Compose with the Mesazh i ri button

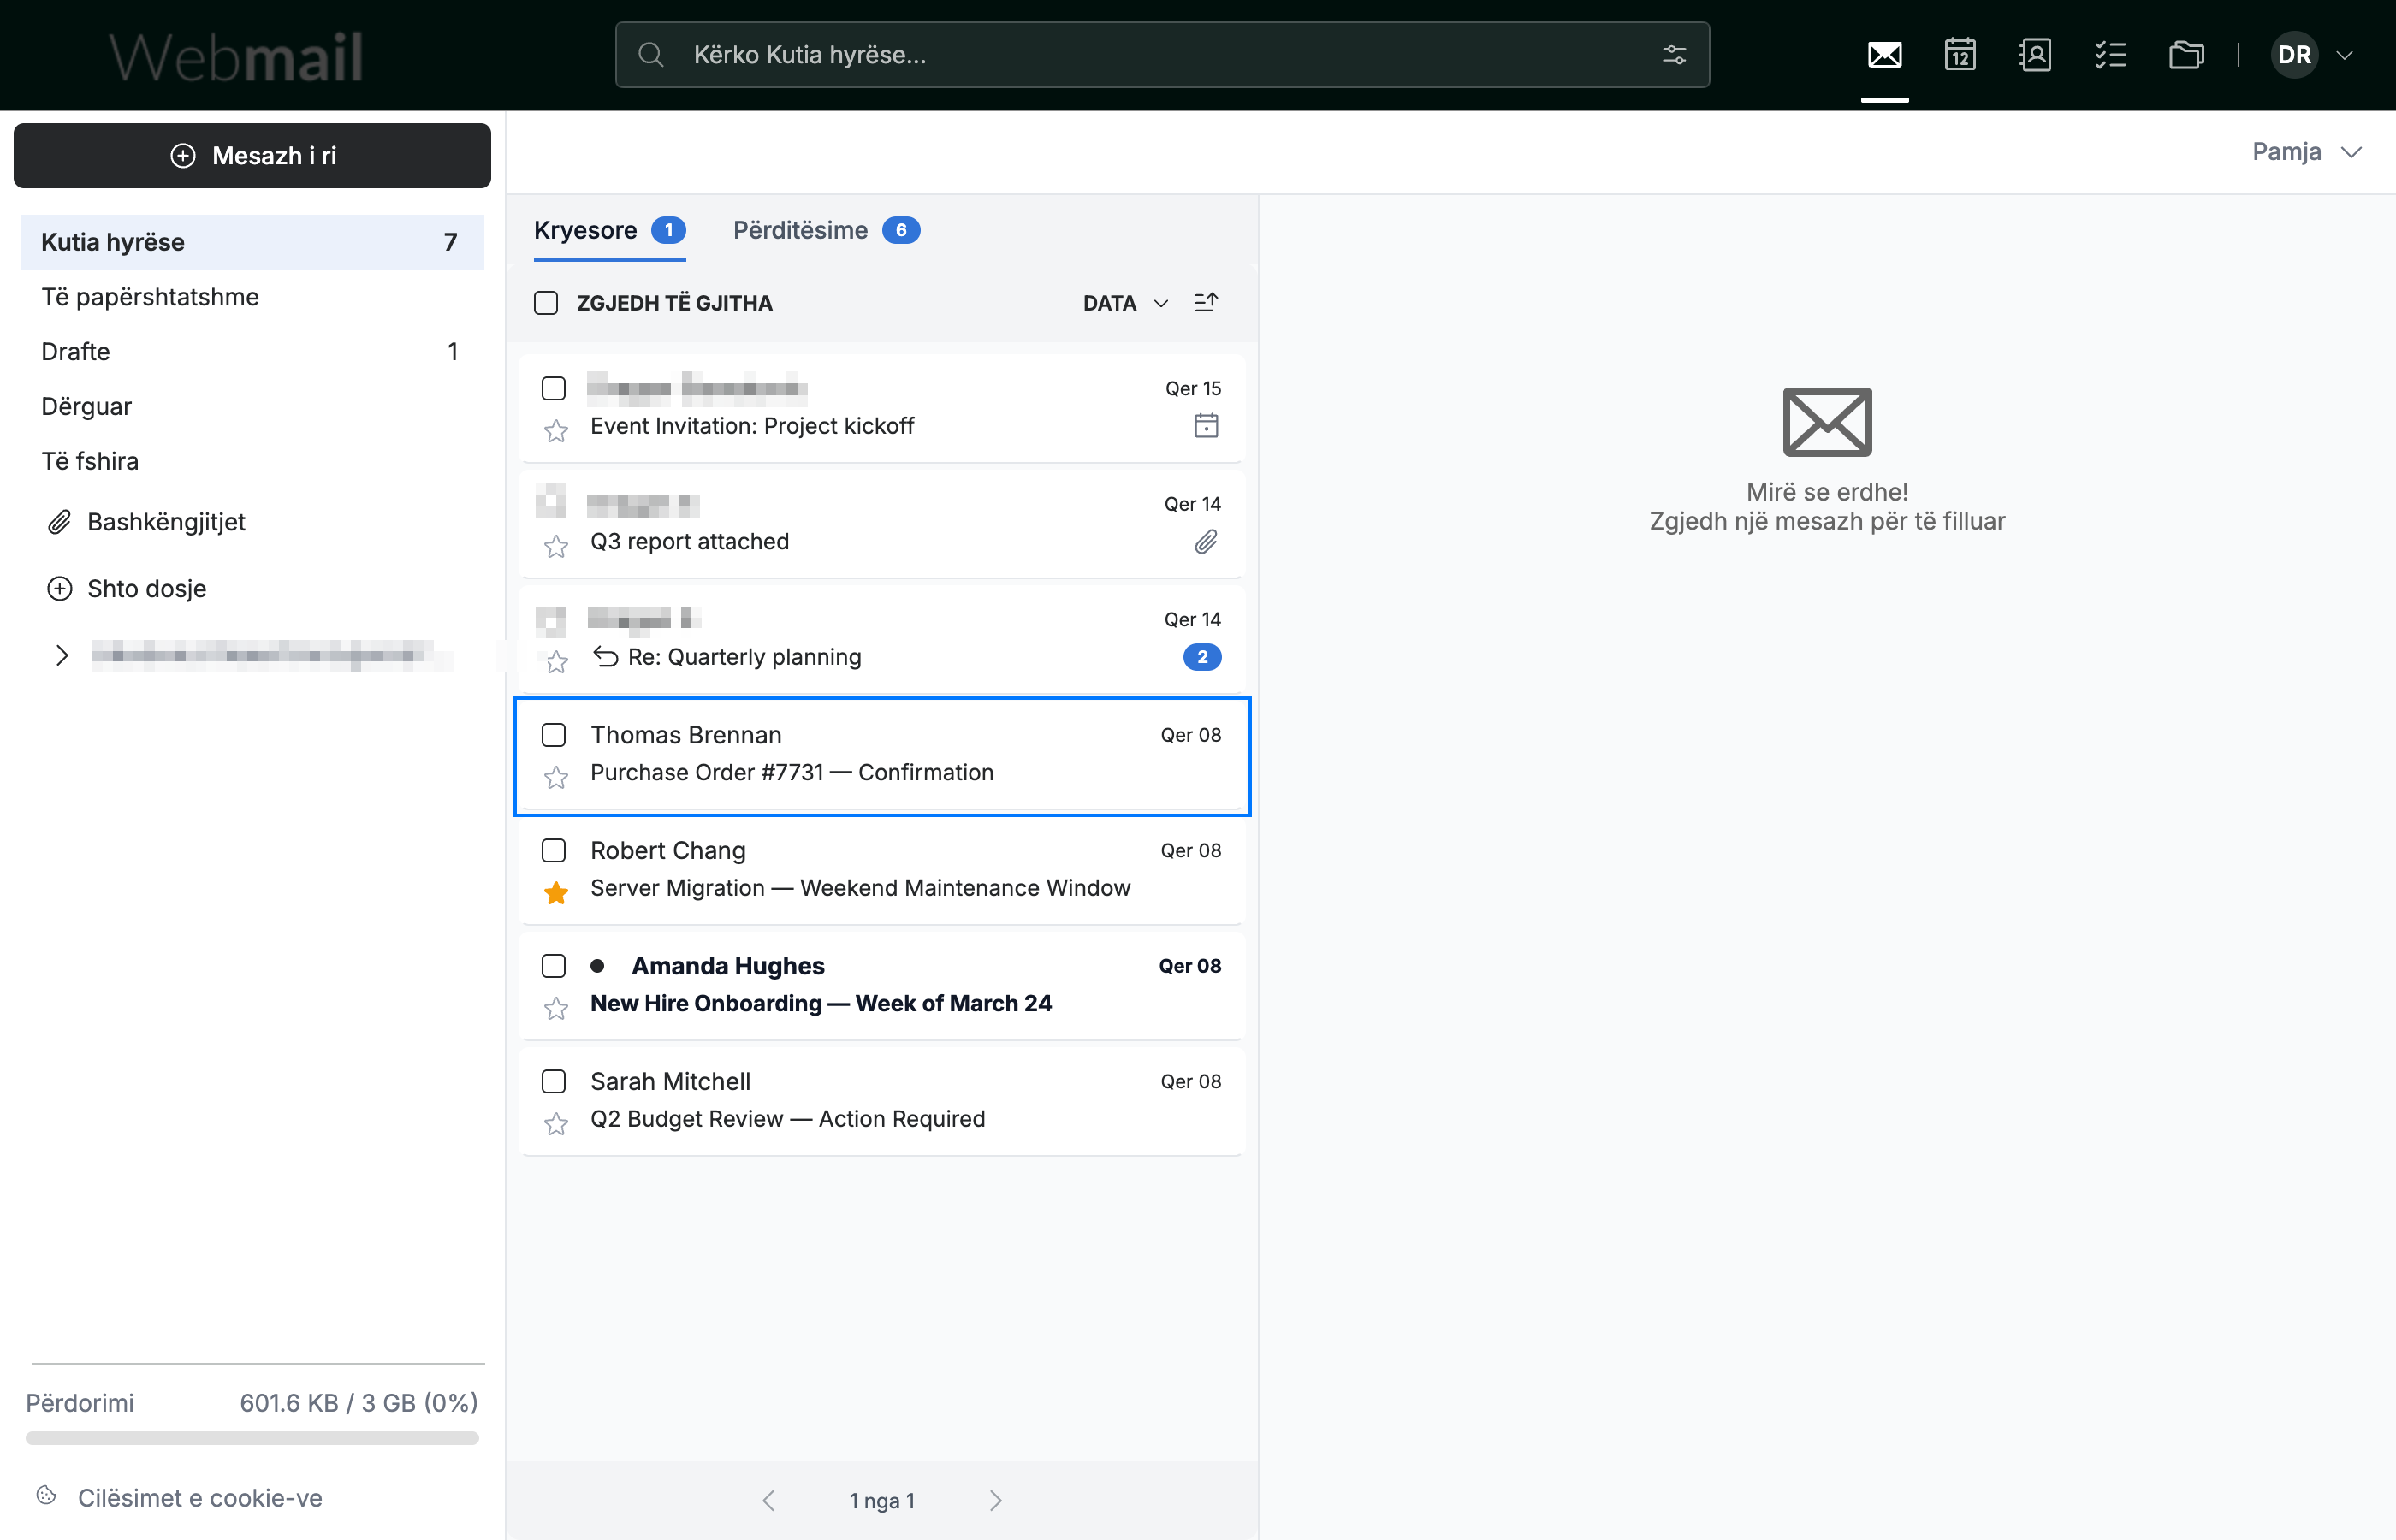coord(252,155)
